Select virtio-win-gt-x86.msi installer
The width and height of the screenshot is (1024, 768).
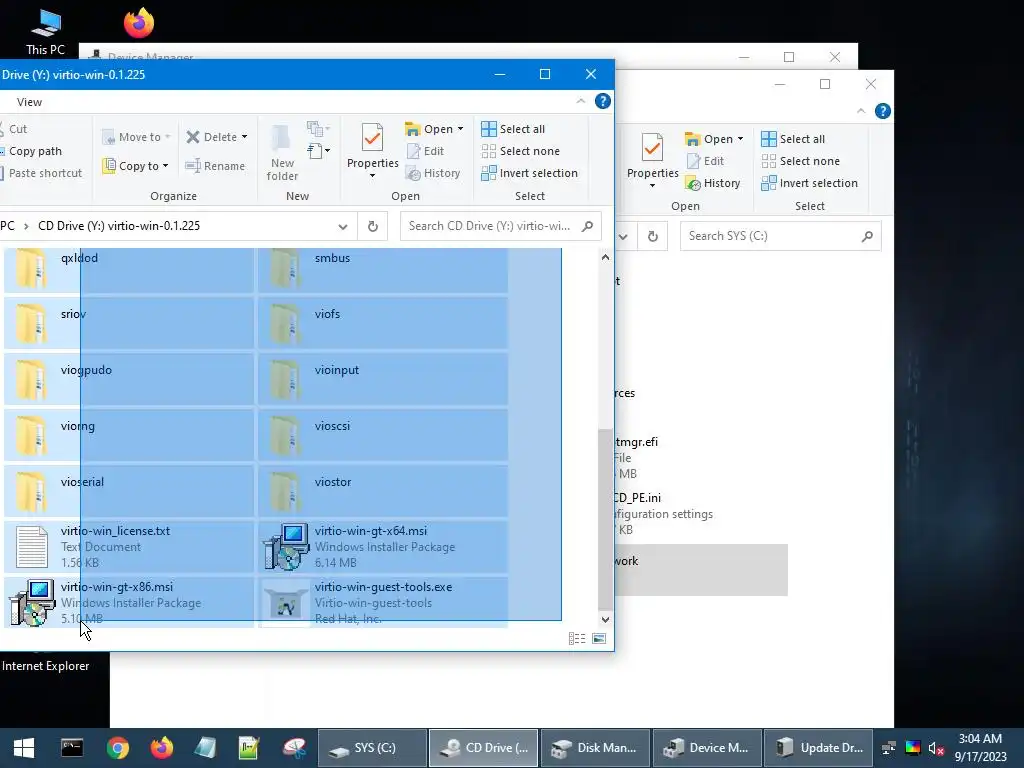[x=129, y=603]
